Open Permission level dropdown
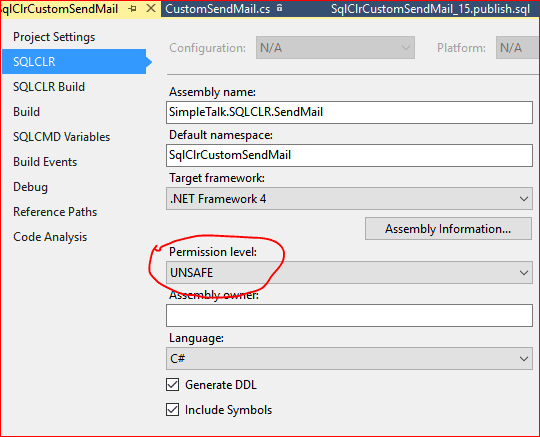The width and height of the screenshot is (540, 437). click(349, 273)
